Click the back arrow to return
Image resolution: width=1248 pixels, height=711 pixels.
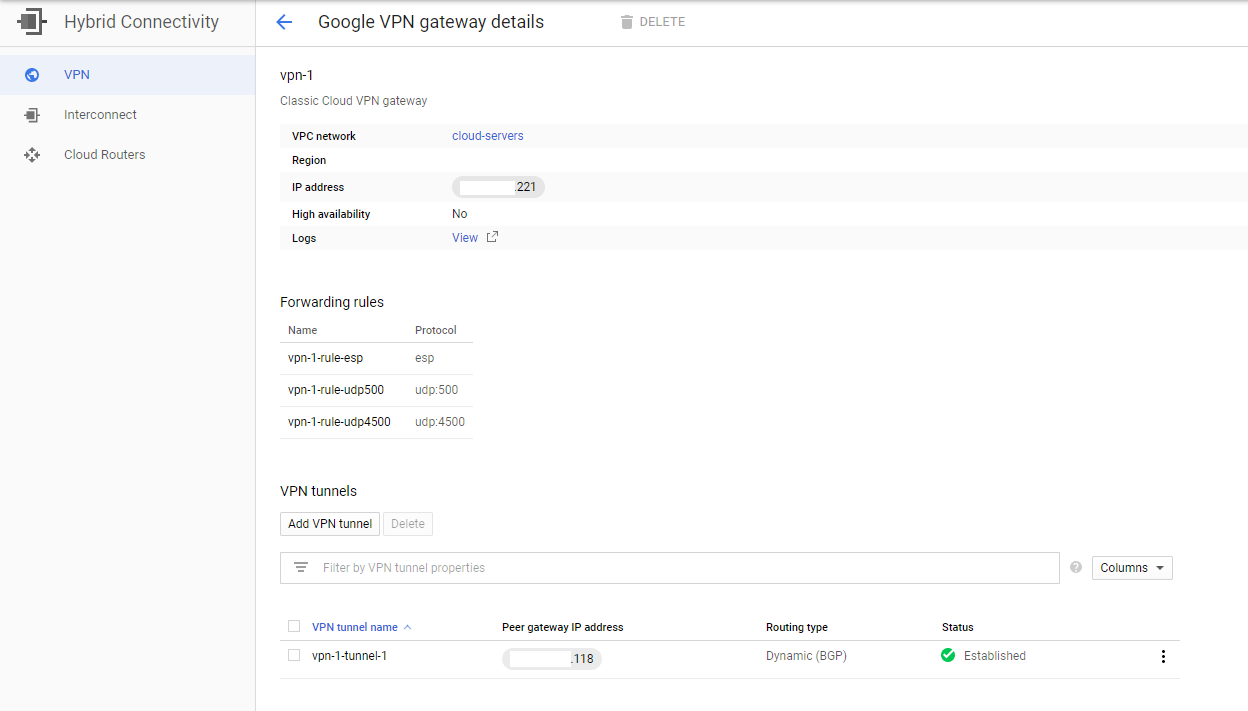point(284,21)
